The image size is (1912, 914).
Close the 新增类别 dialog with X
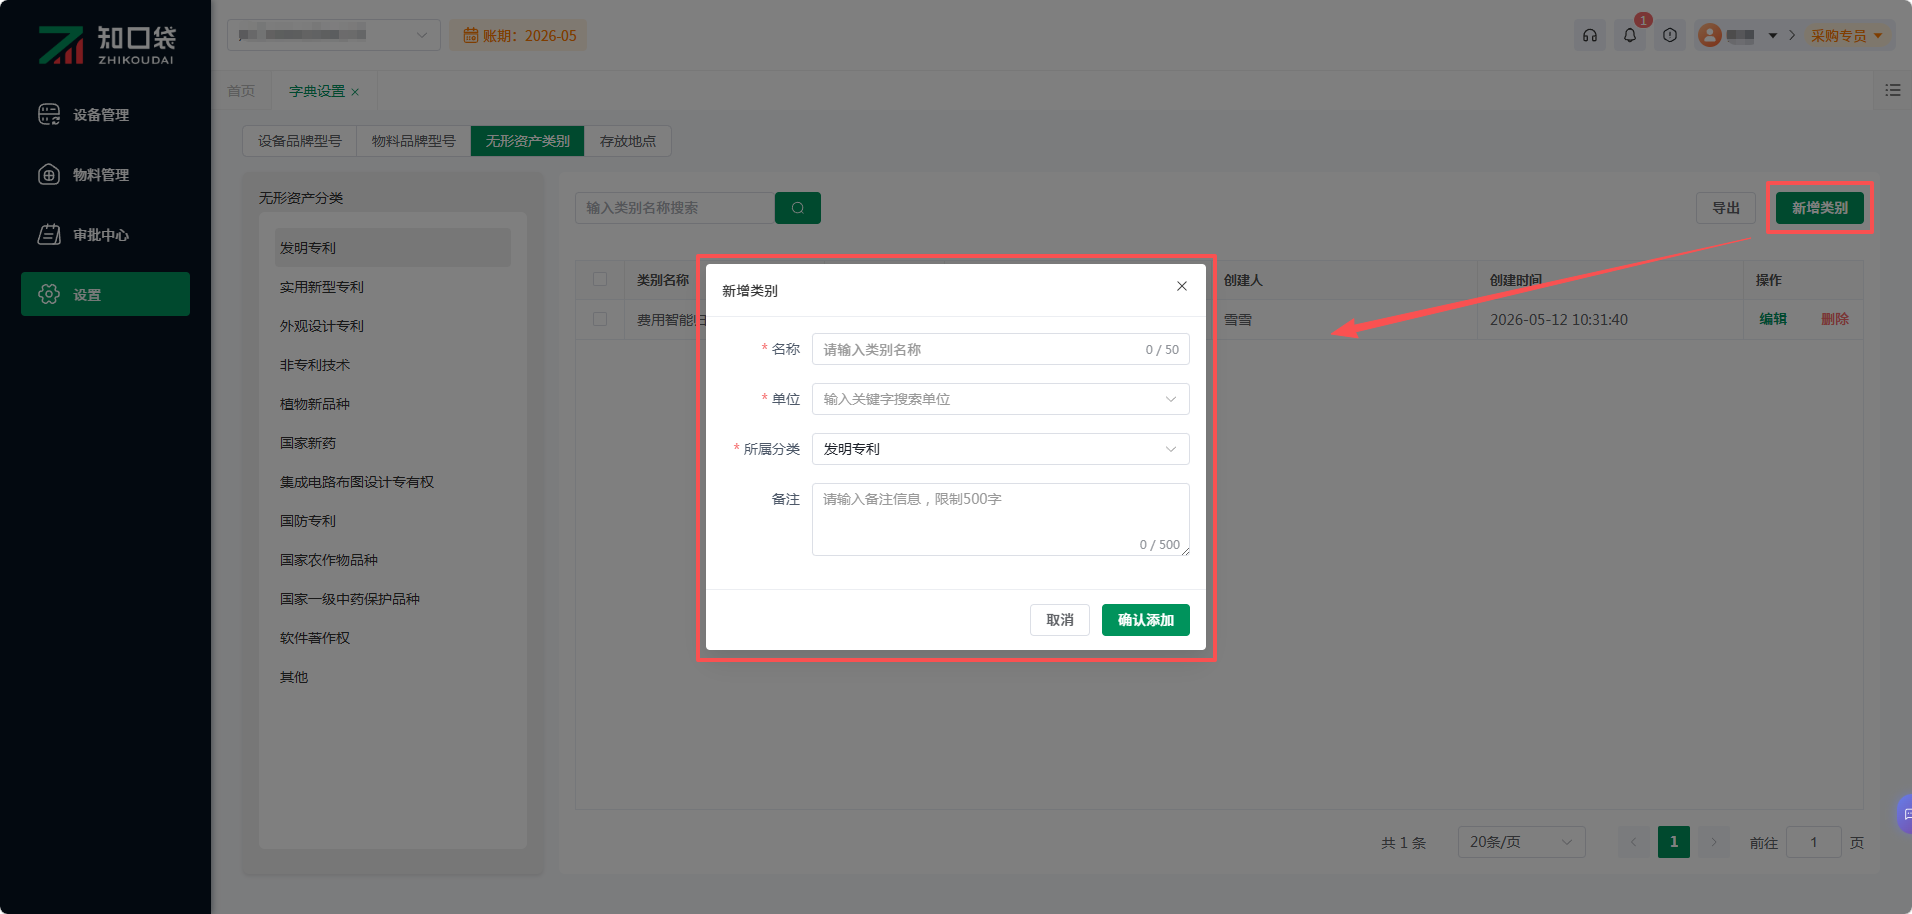coord(1182,286)
